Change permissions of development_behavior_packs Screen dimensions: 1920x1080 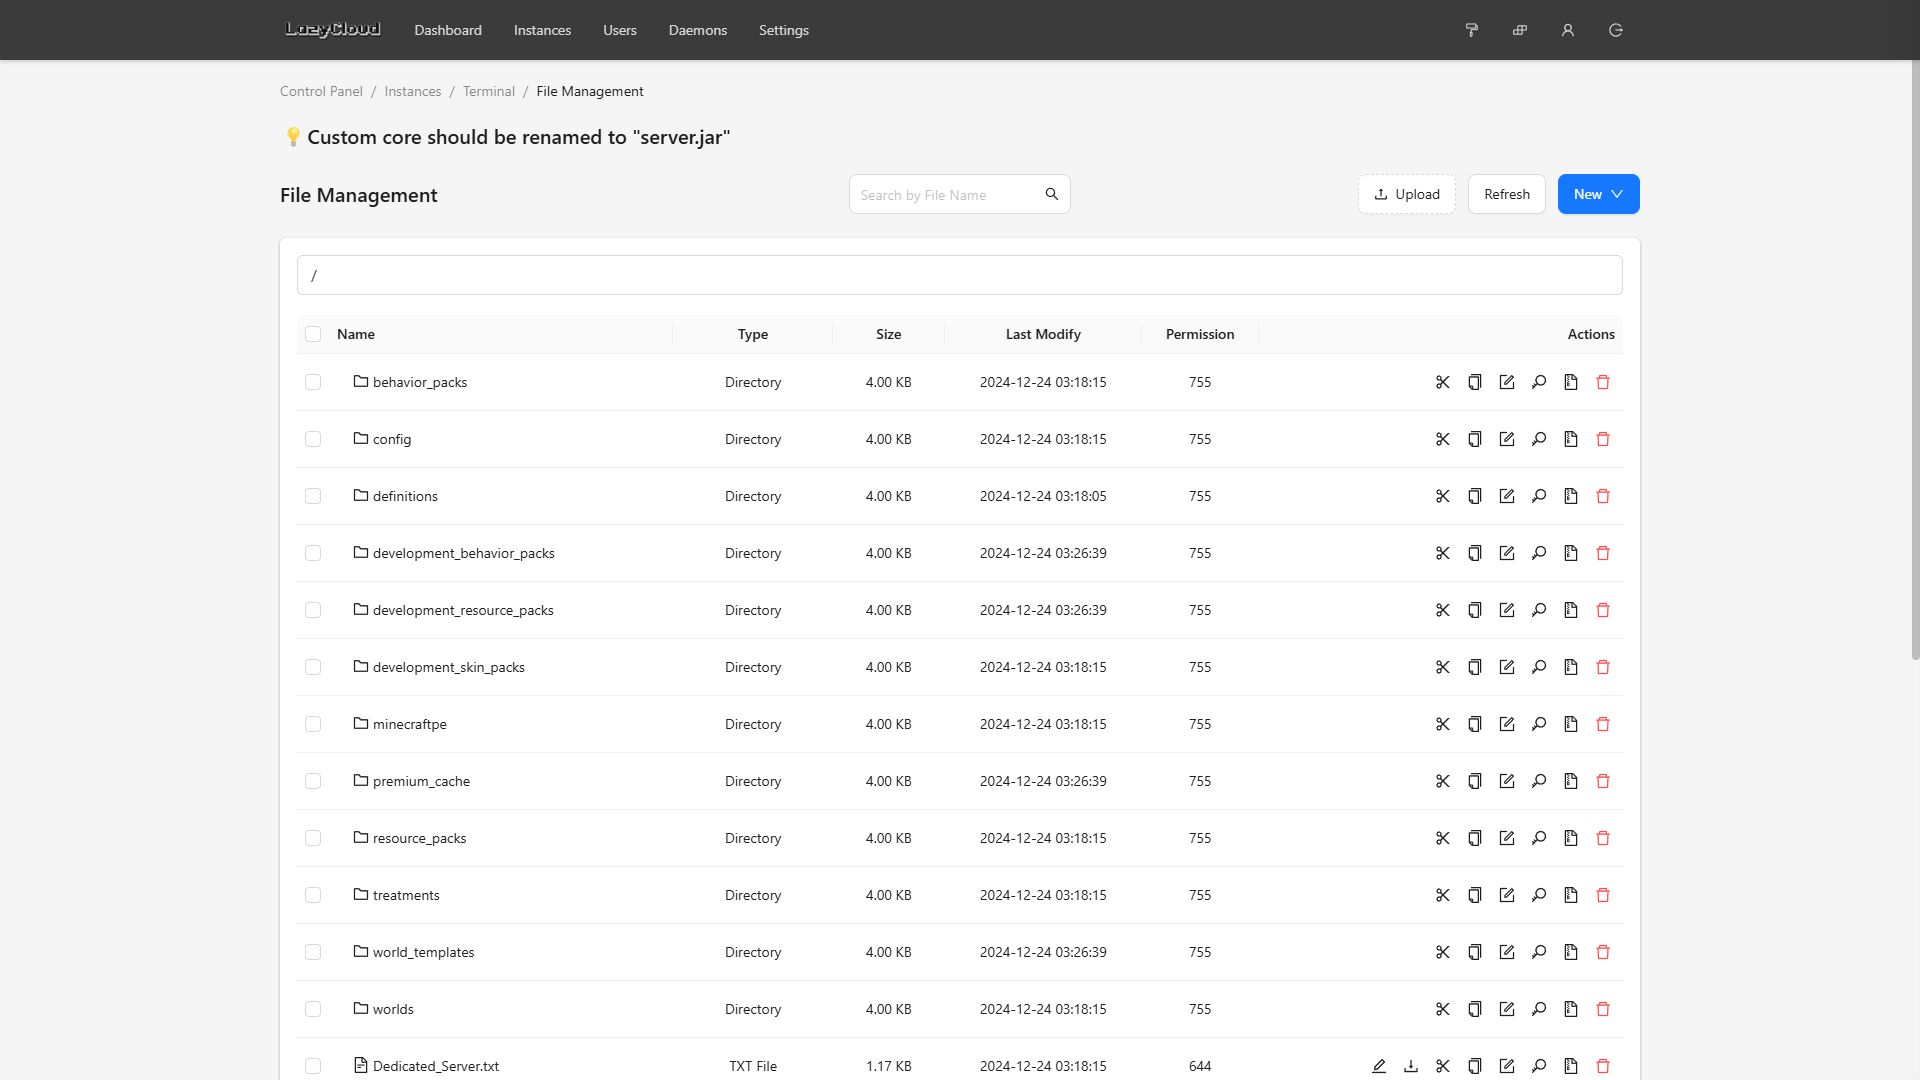1539,553
